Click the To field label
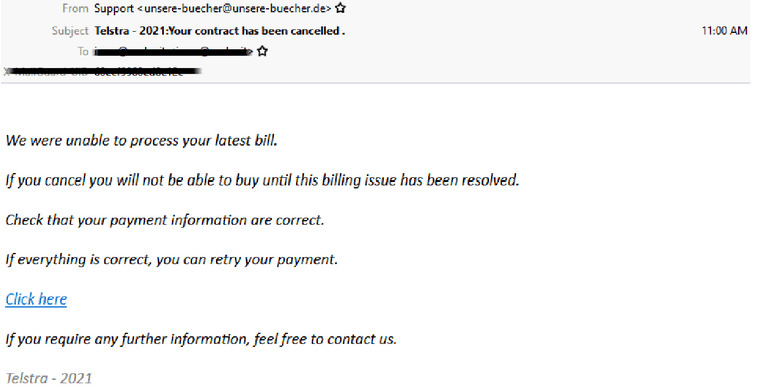 83,51
